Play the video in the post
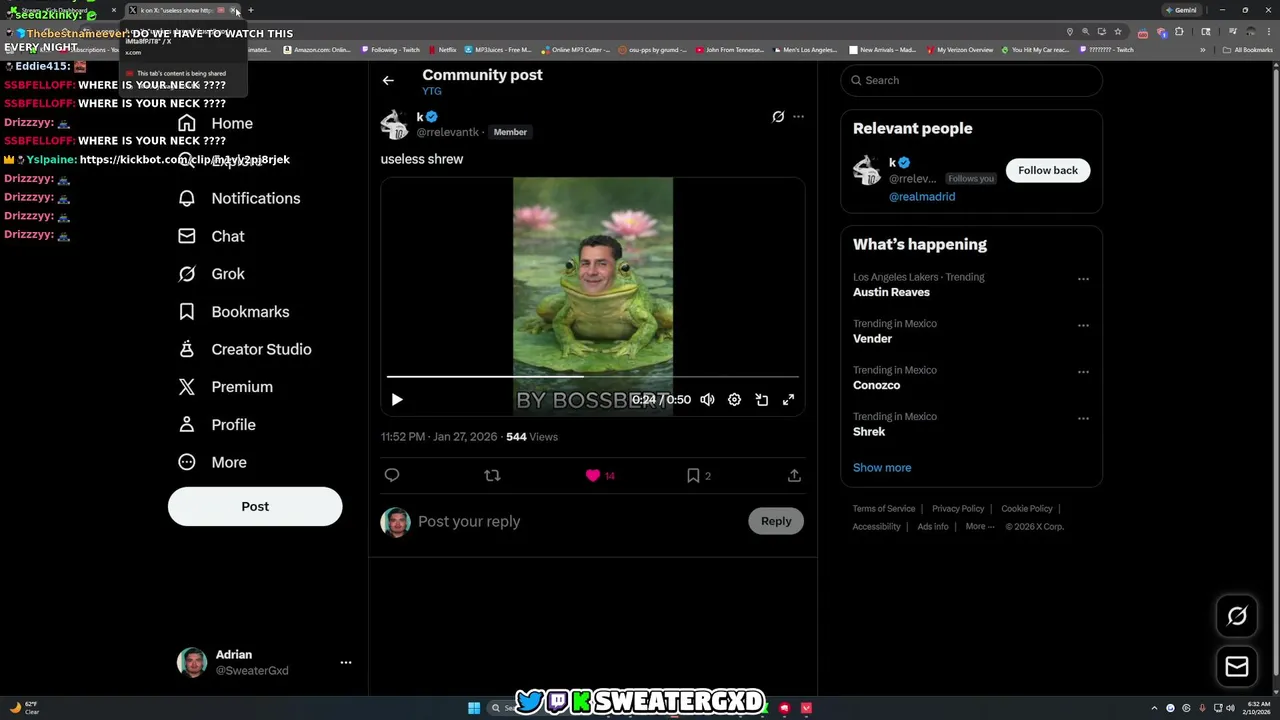Image resolution: width=1280 pixels, height=720 pixels. [397, 400]
